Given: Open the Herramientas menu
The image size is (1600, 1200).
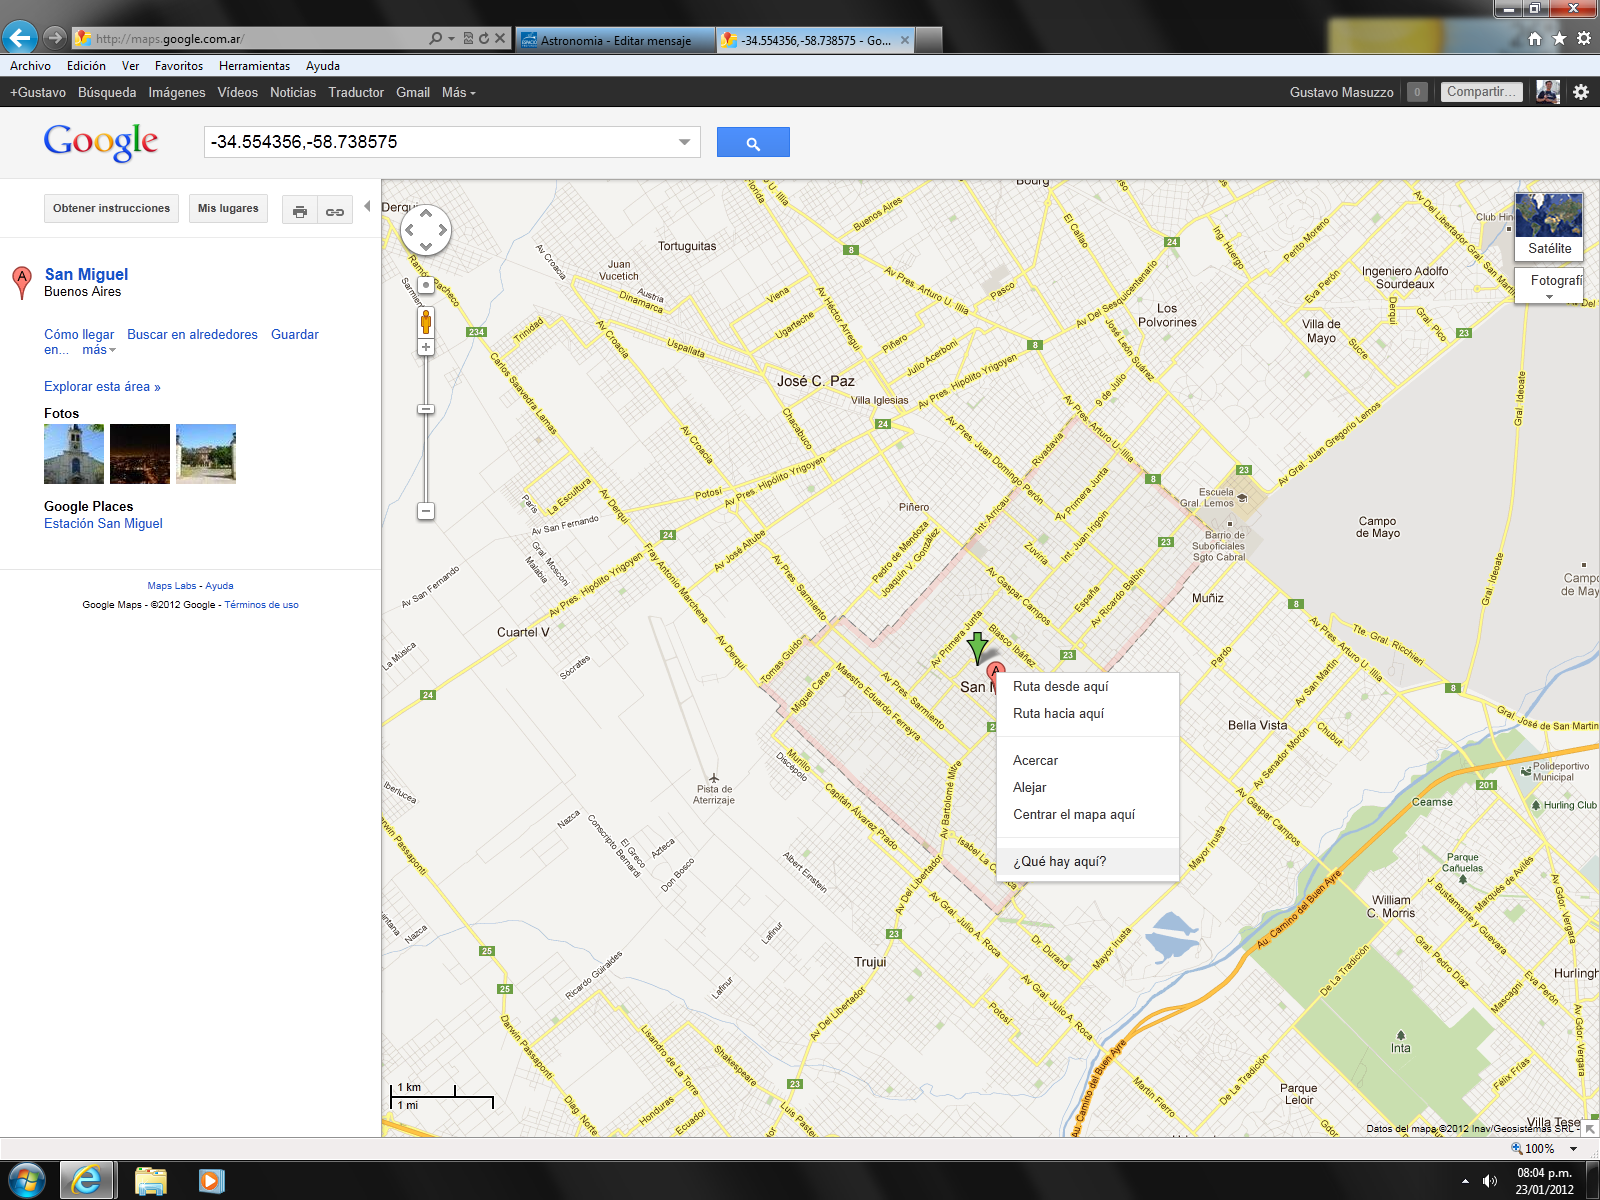Looking at the screenshot, I should tap(254, 66).
